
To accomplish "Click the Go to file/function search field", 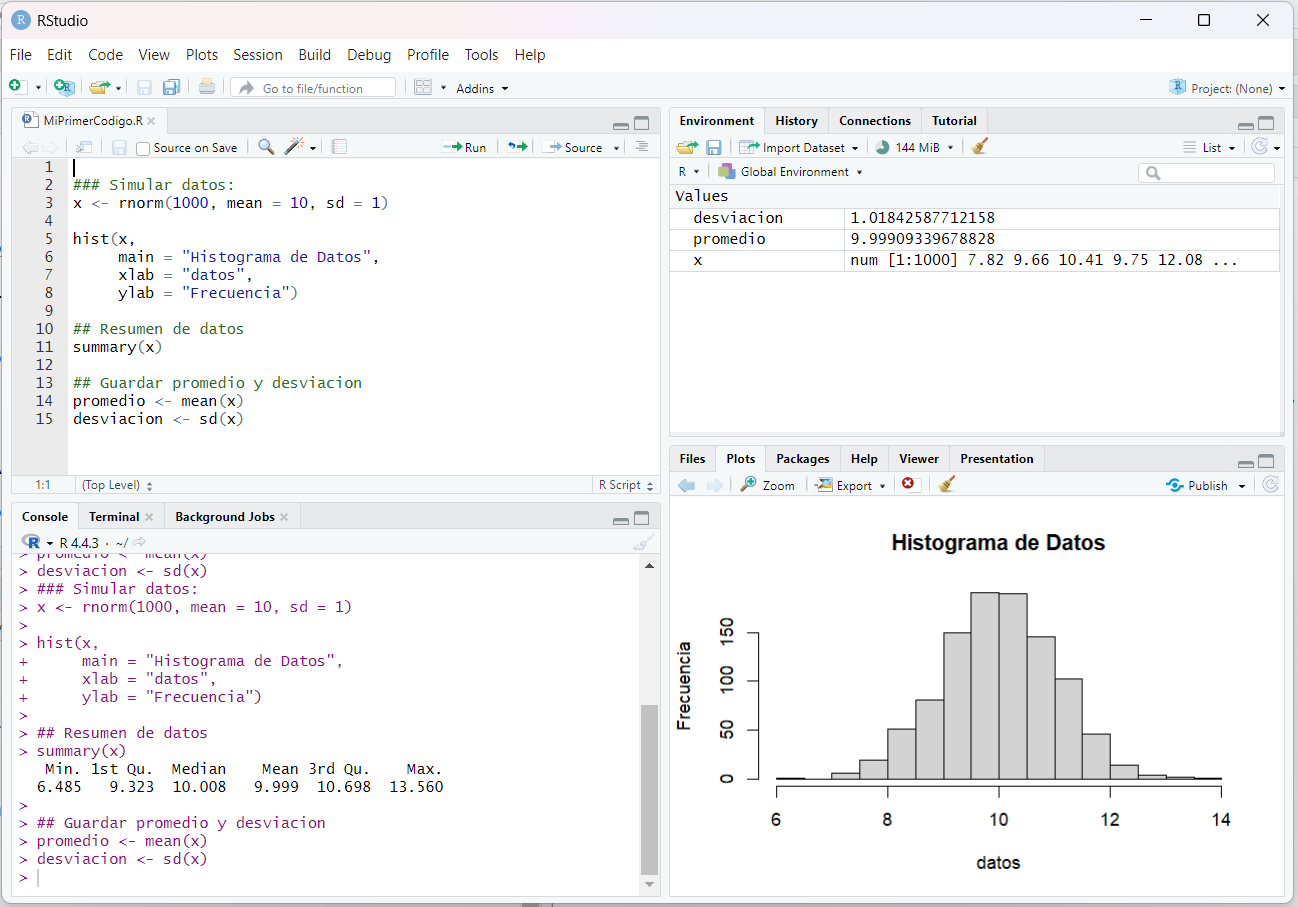I will pos(313,88).
